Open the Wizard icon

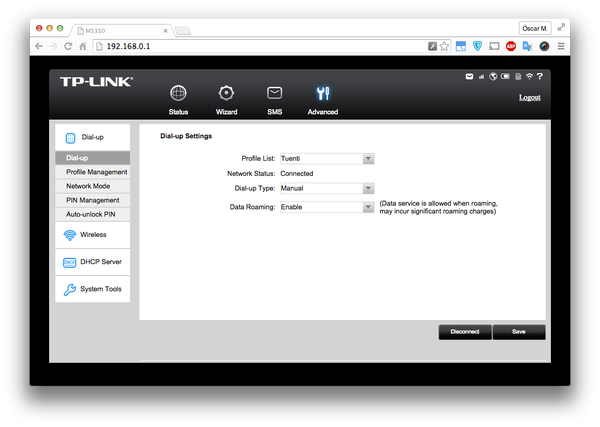pos(227,94)
